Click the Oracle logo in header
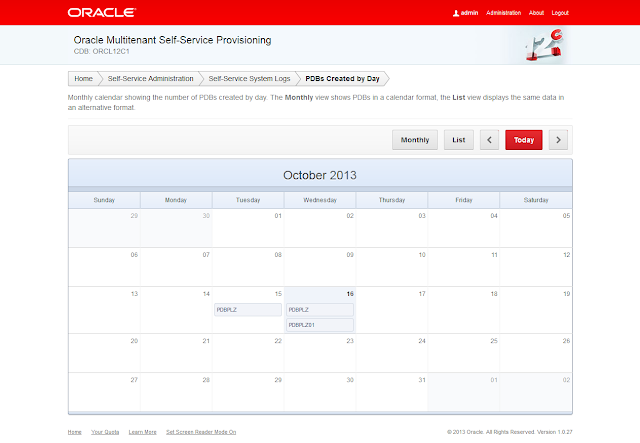640x443 pixels. (102, 13)
